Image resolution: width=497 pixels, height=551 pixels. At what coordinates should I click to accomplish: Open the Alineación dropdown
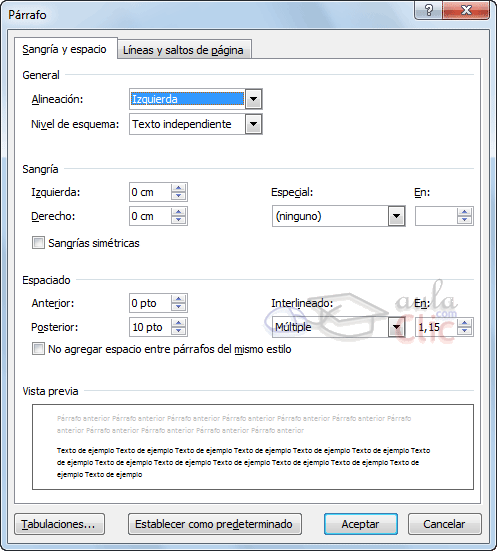(253, 99)
